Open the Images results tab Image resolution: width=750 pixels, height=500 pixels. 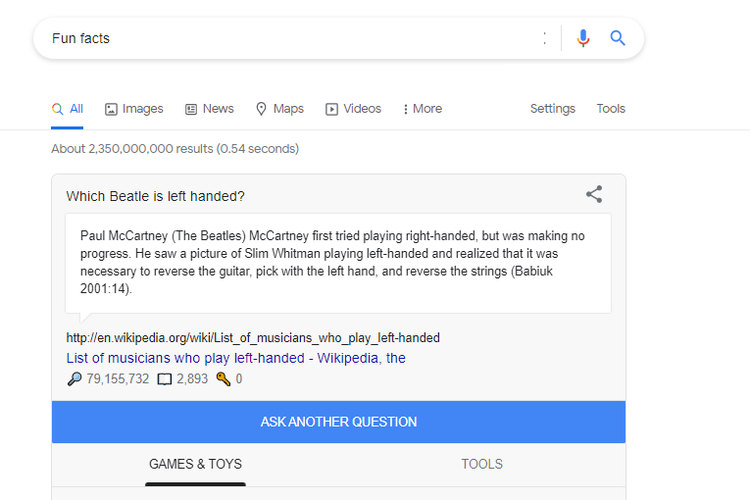tap(134, 109)
